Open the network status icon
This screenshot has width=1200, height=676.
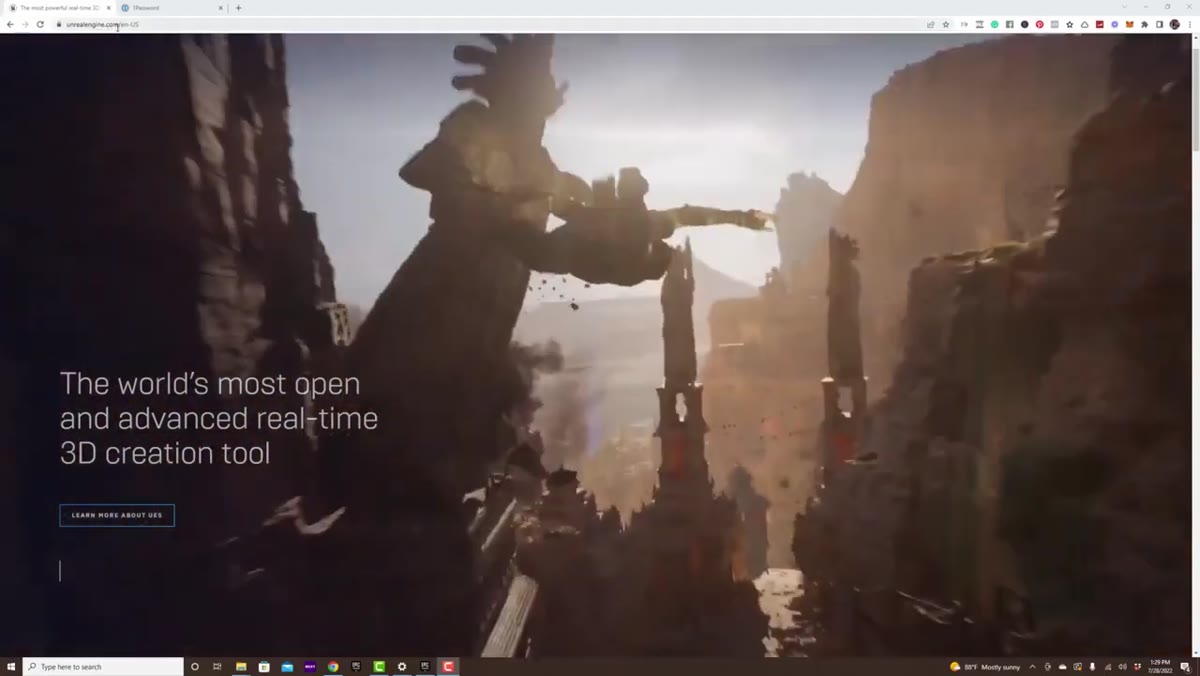1107,667
